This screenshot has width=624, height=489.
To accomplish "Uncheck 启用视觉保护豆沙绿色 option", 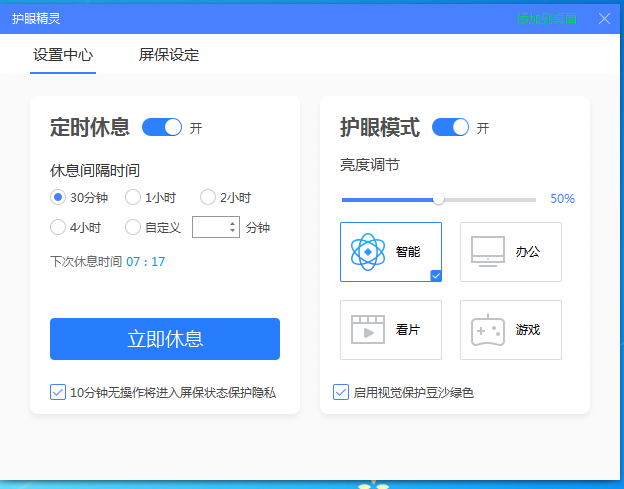I will click(x=341, y=392).
